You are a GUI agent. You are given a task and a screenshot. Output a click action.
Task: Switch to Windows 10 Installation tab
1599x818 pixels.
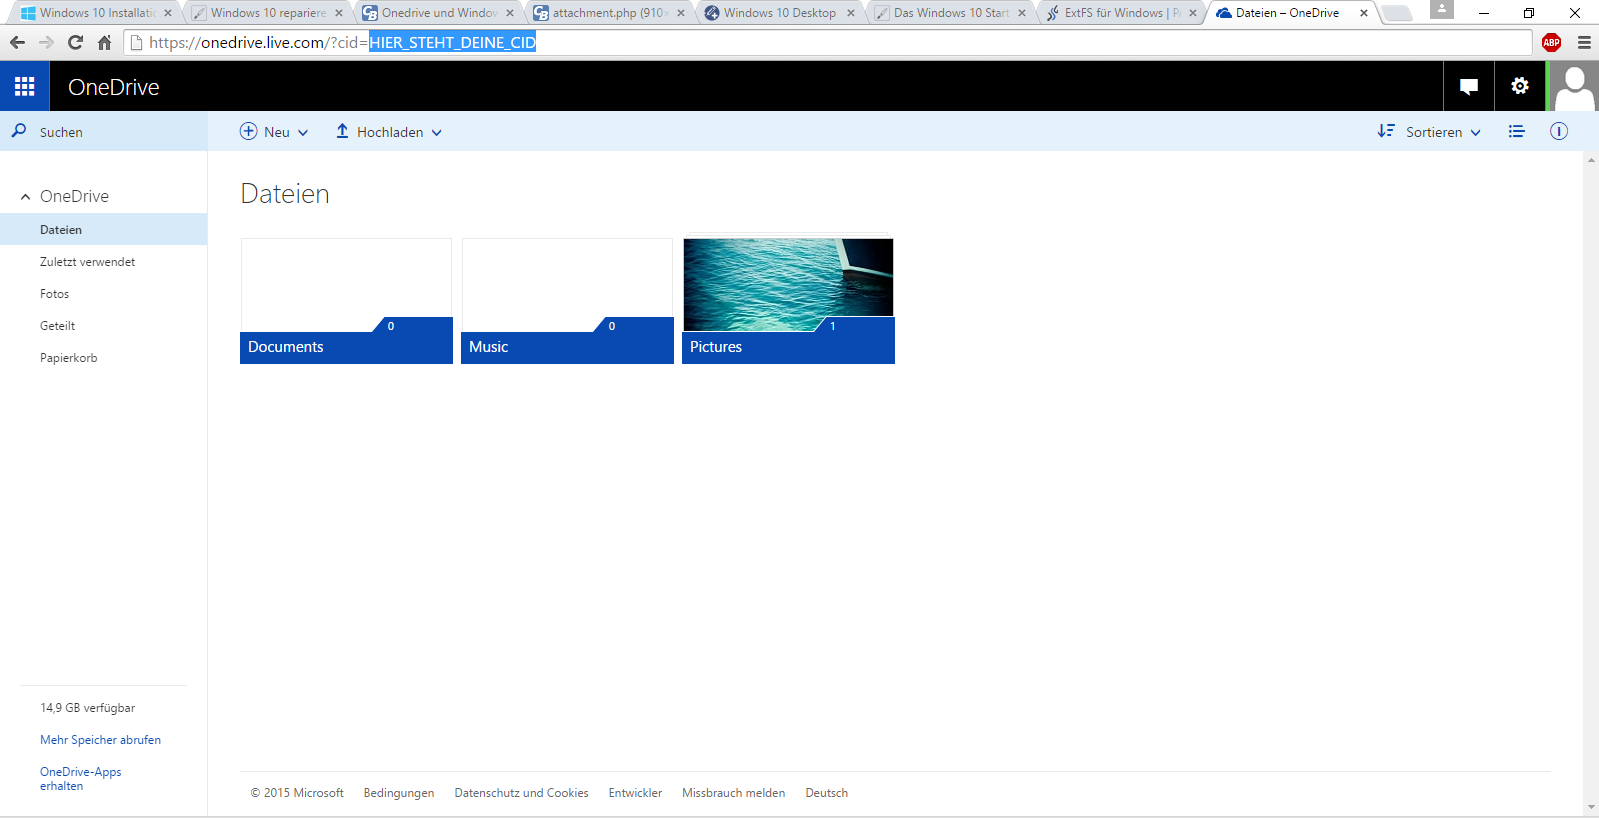tap(97, 13)
